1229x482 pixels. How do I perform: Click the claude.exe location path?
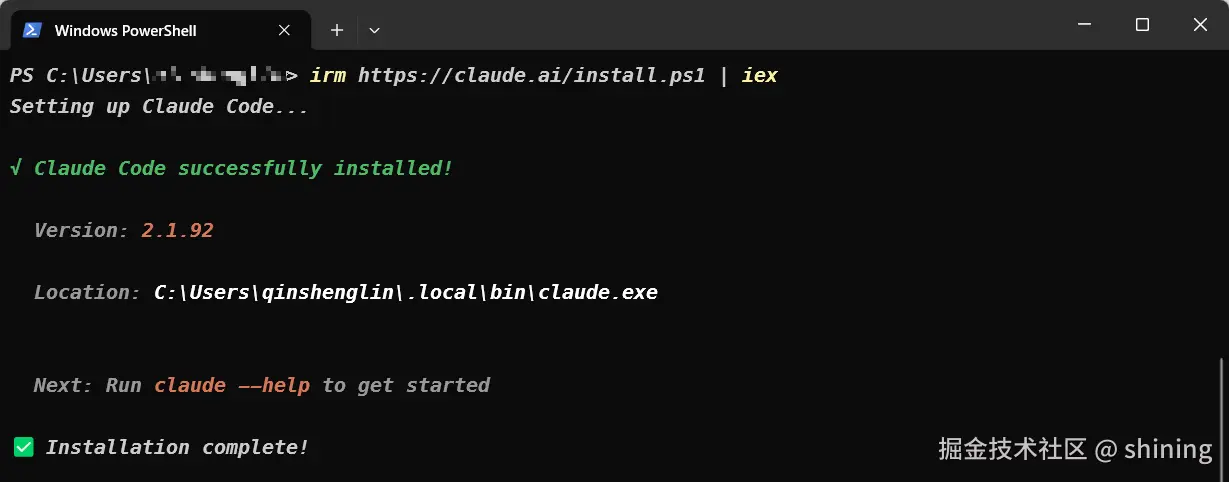405,292
